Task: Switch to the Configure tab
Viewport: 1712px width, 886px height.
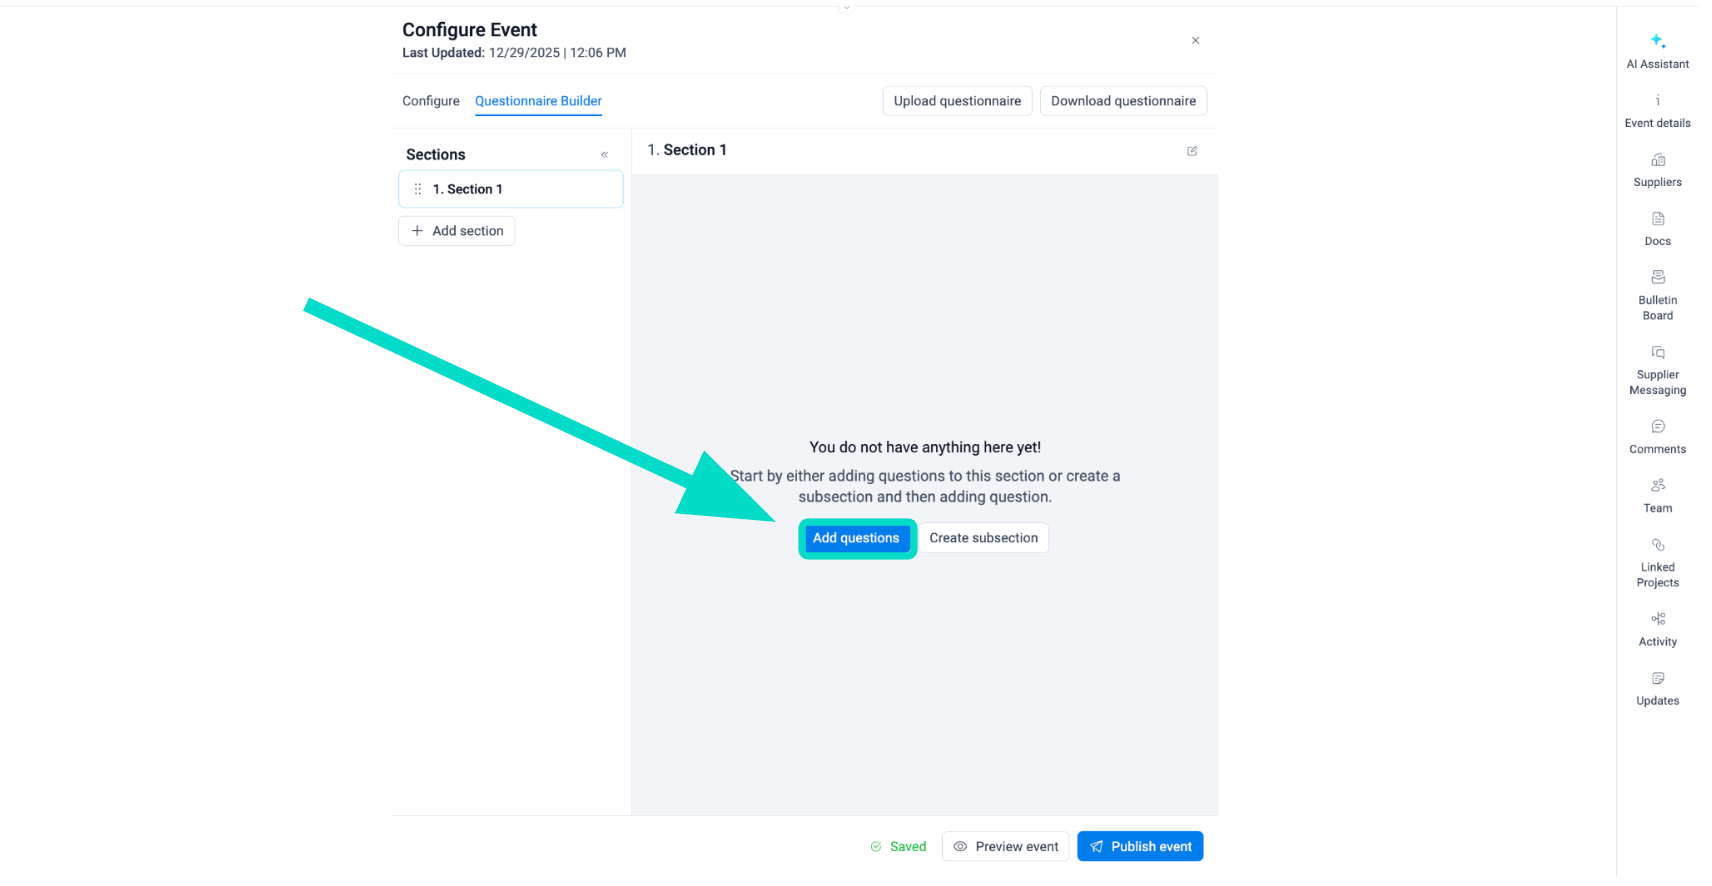Action: point(431,101)
